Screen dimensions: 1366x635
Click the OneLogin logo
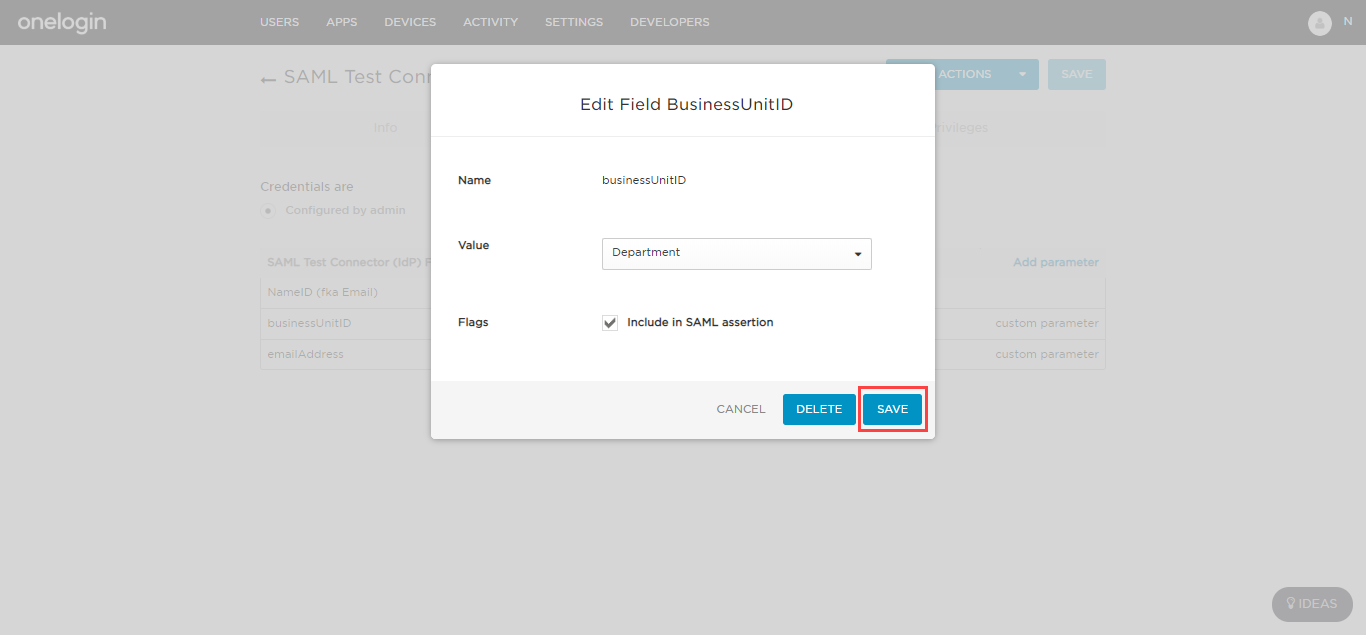click(x=62, y=22)
